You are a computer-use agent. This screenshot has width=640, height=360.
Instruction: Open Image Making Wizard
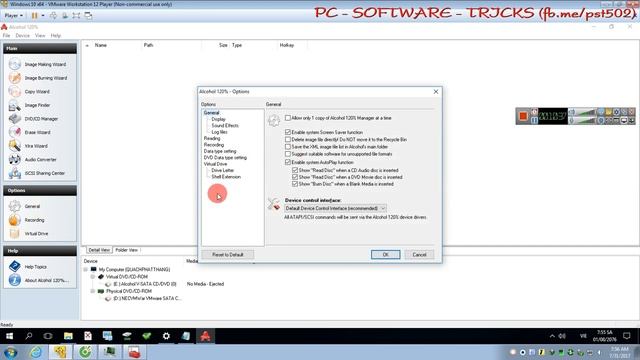39,64
